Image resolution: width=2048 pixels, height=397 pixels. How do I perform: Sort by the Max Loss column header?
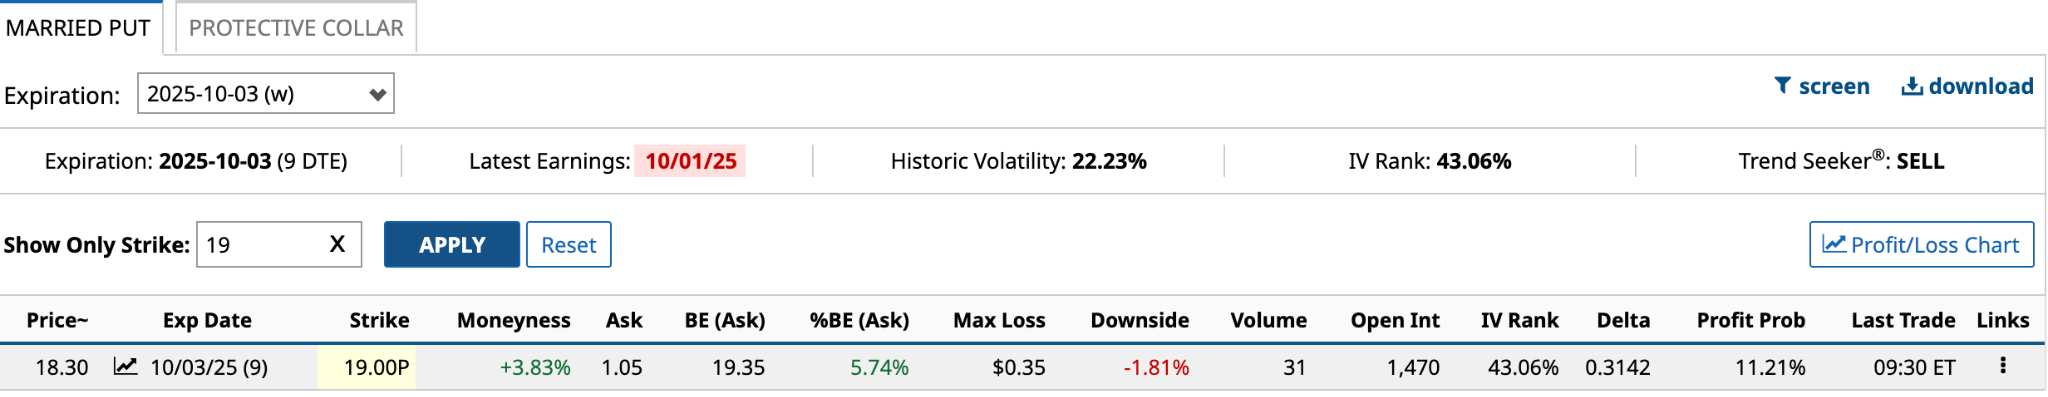(x=999, y=320)
